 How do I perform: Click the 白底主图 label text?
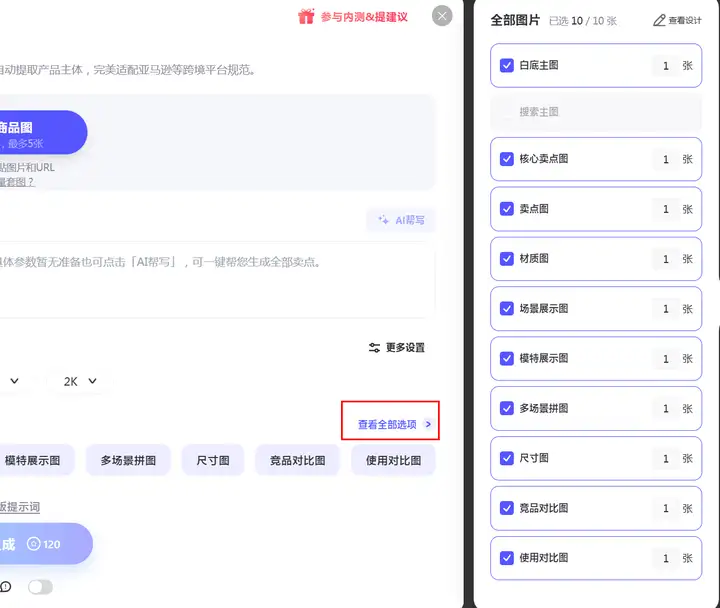coord(539,65)
